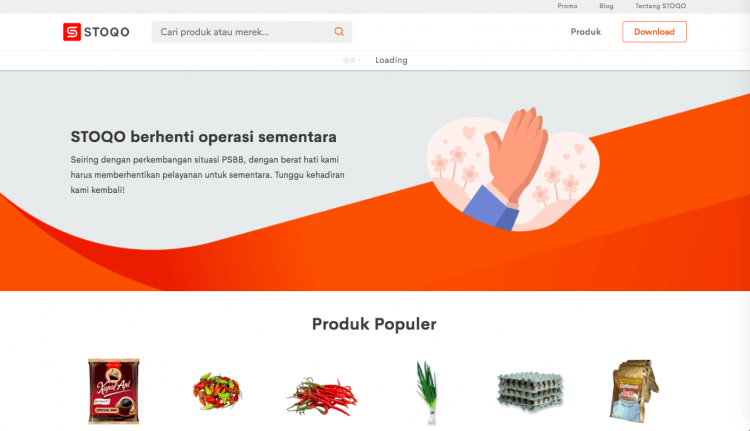Click the loading dots indicator
This screenshot has width=750, height=431.
352,60
